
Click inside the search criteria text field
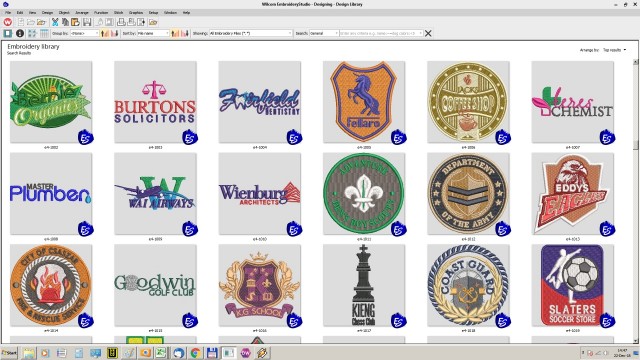381,33
